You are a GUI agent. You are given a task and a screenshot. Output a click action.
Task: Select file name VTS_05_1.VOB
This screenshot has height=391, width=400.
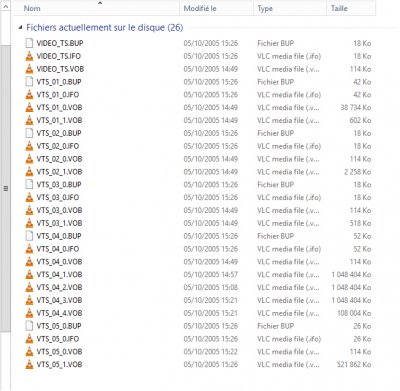(x=59, y=365)
